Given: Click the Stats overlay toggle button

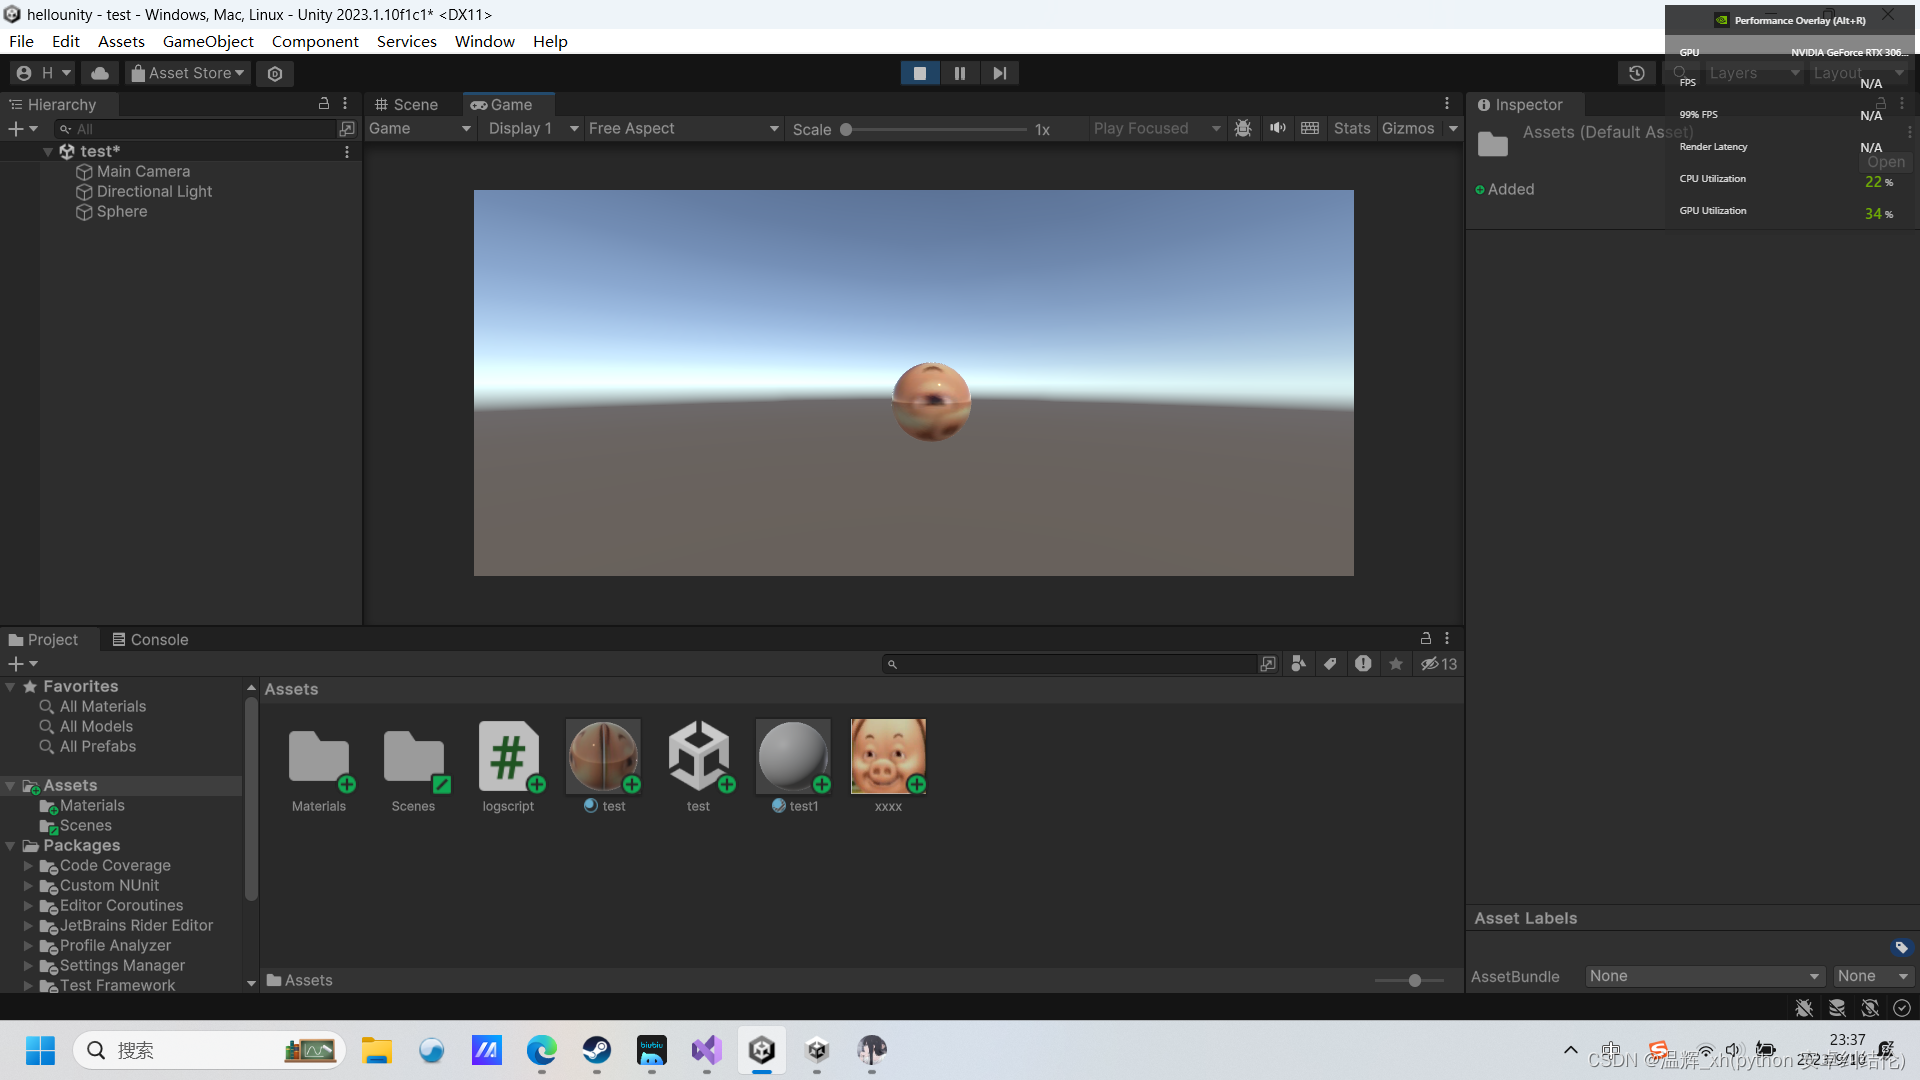Looking at the screenshot, I should (x=1348, y=128).
